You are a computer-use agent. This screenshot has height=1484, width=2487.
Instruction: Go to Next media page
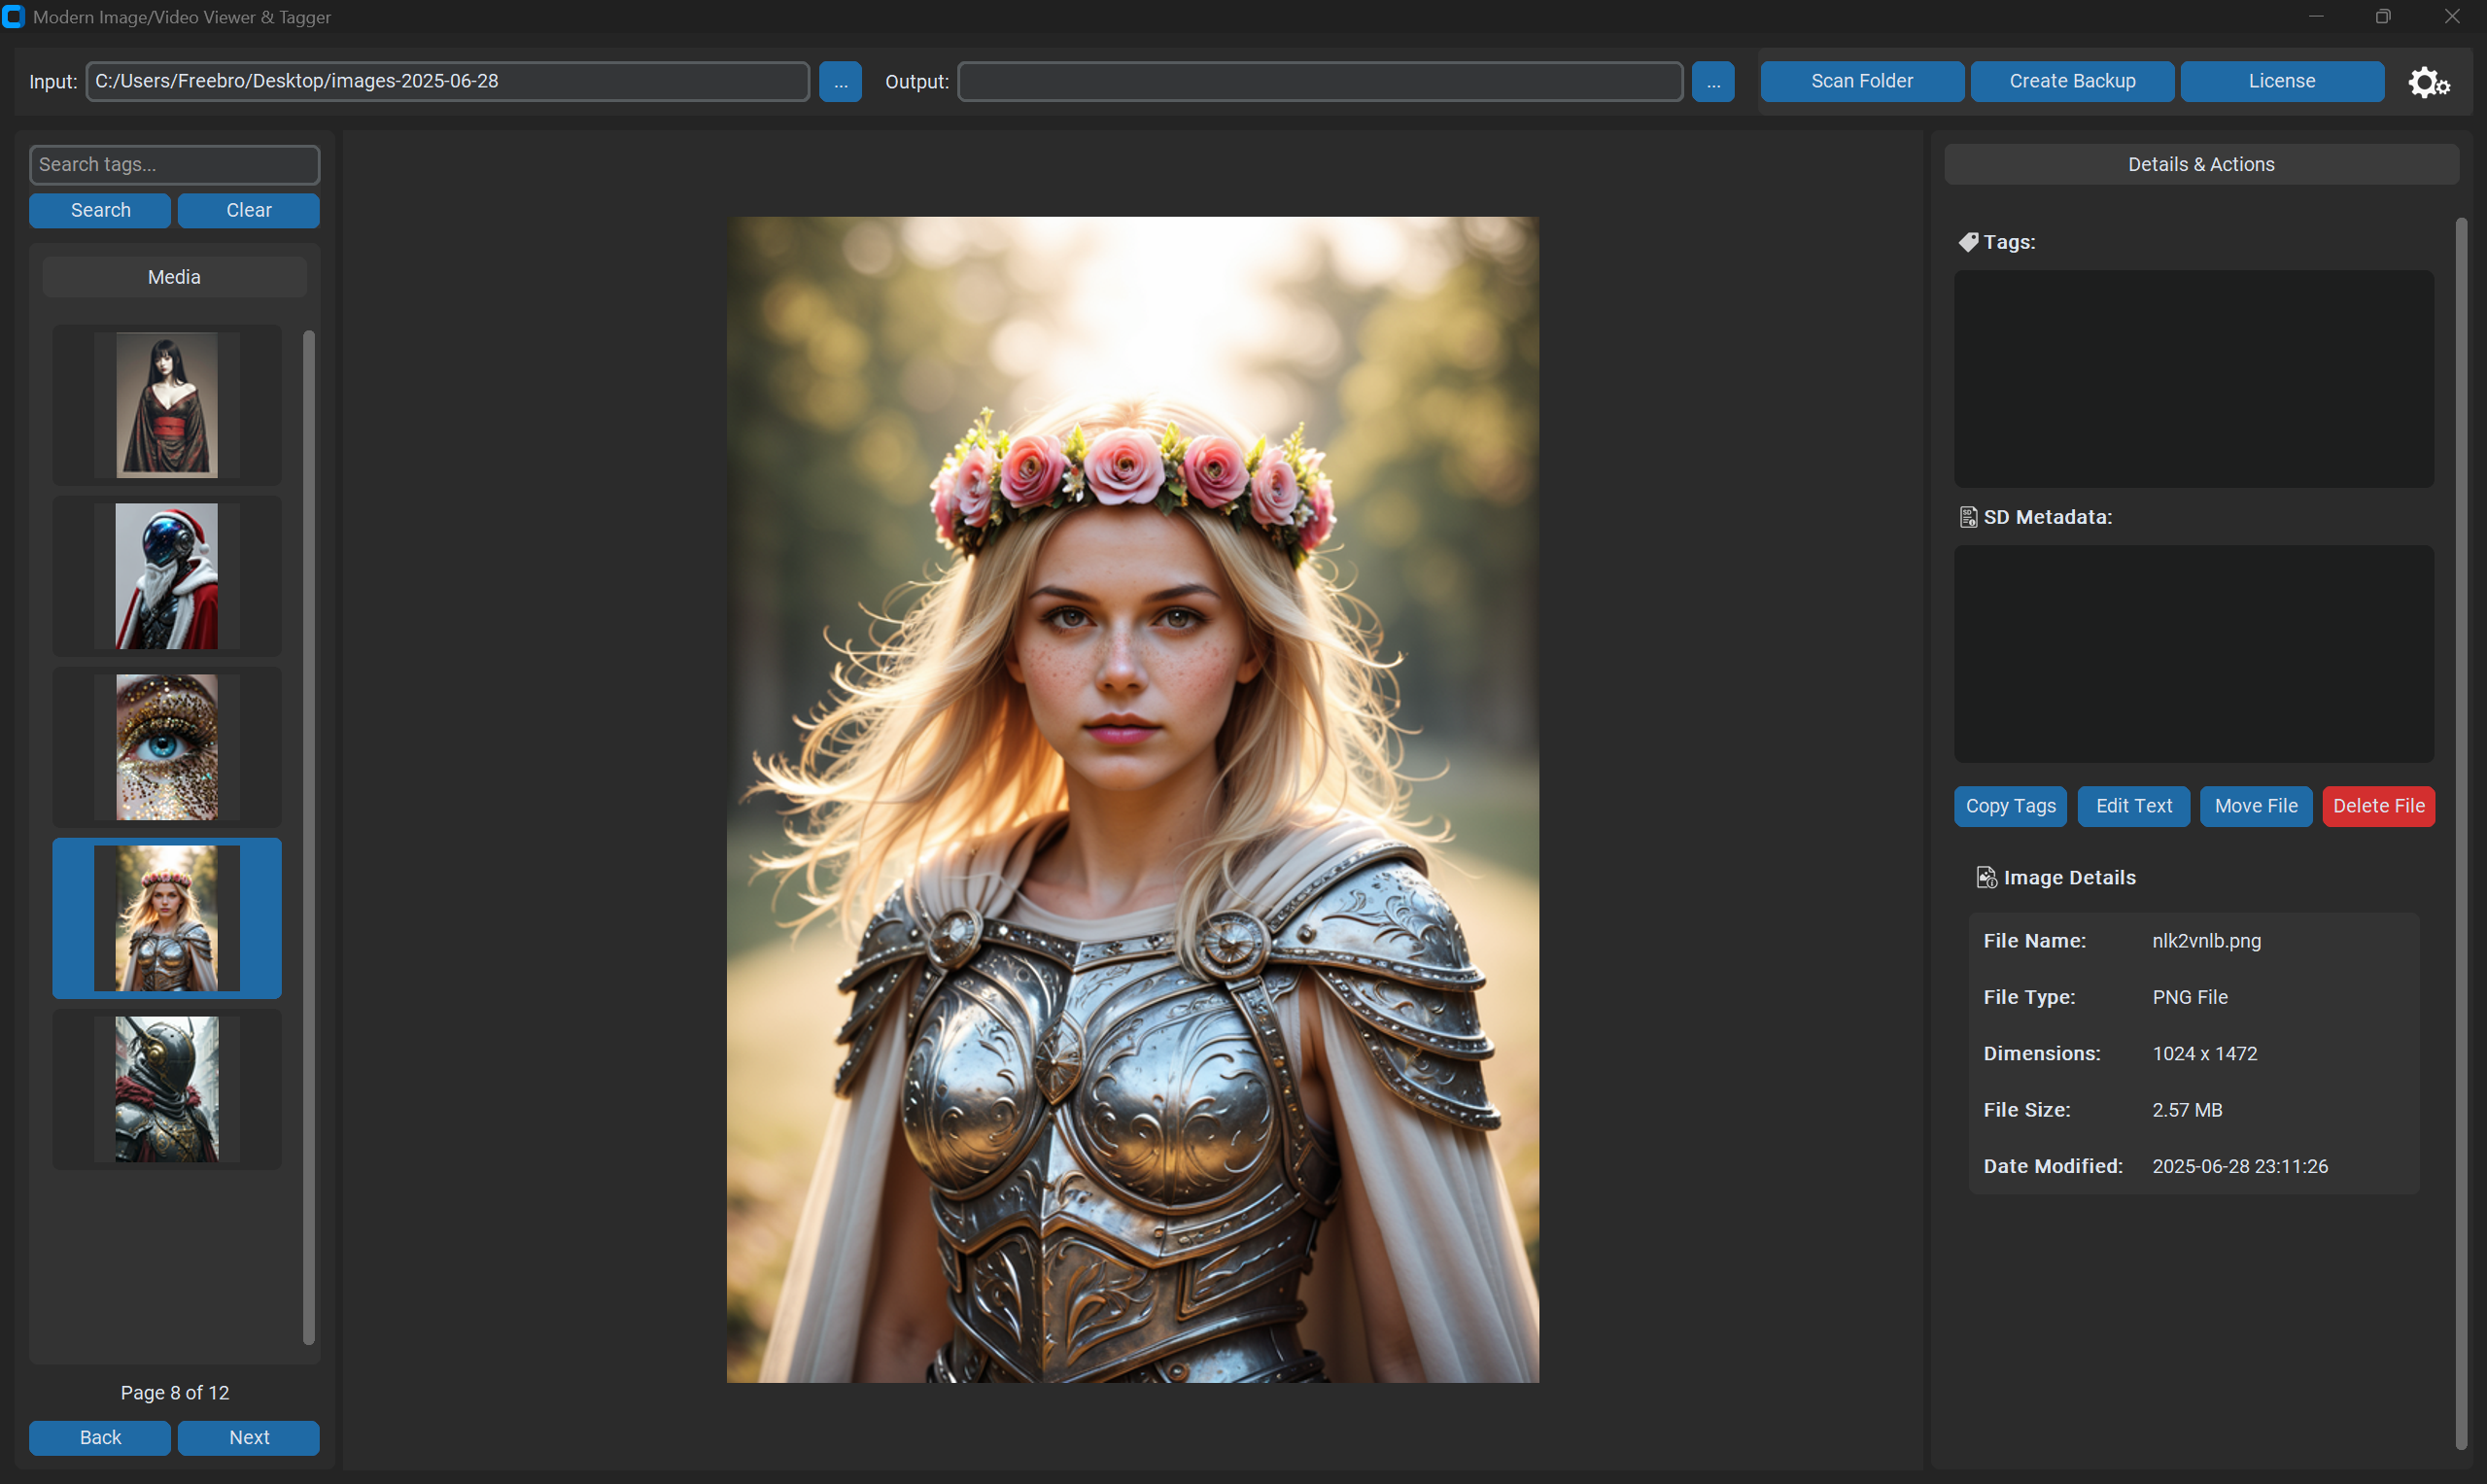pyautogui.click(x=249, y=1437)
